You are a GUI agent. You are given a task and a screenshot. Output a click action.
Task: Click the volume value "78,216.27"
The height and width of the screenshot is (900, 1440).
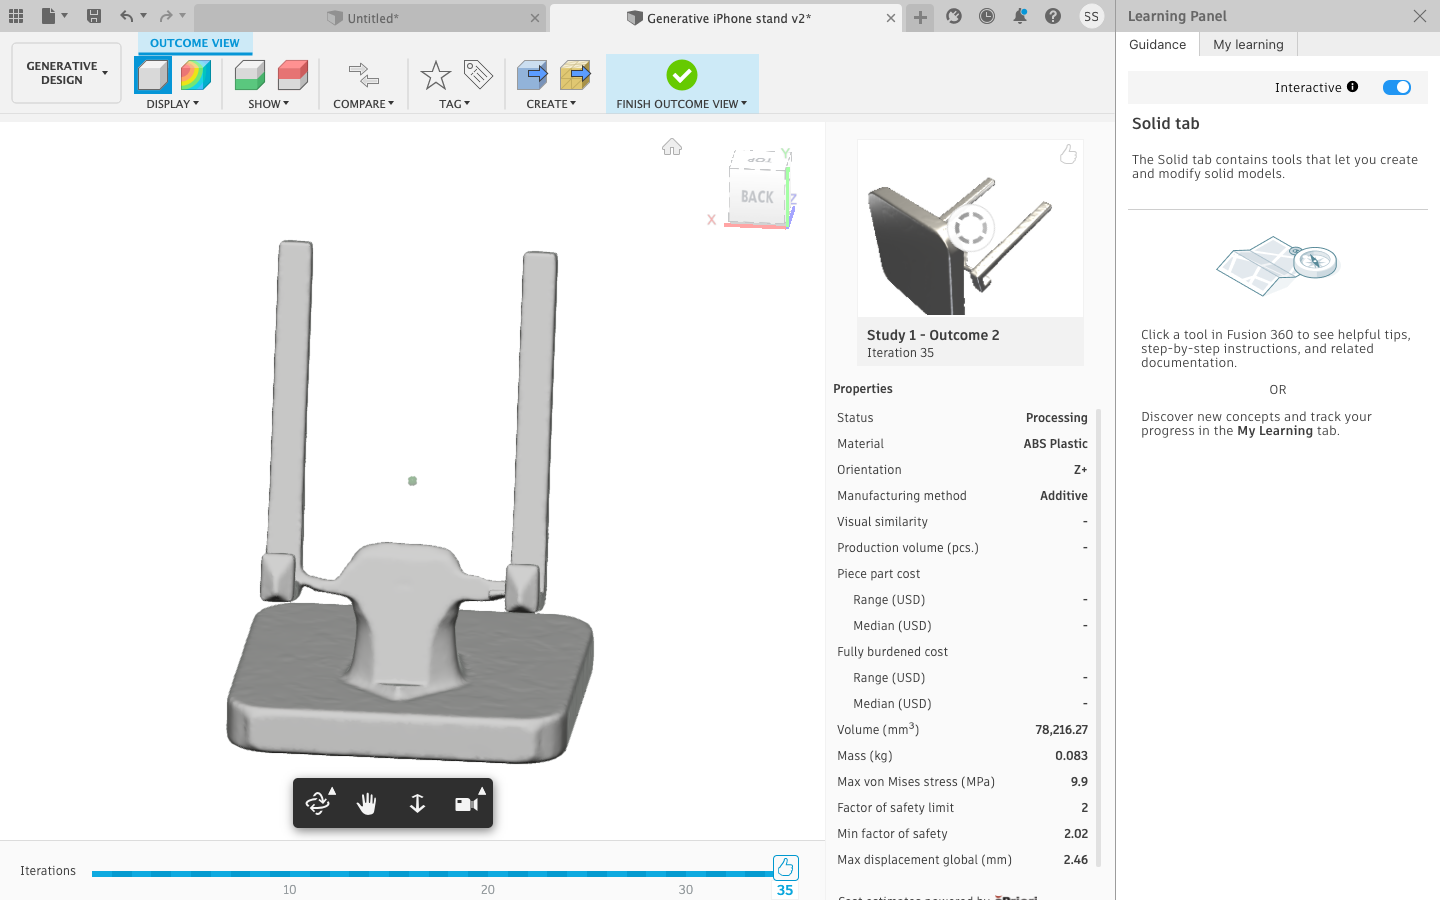(x=1061, y=730)
